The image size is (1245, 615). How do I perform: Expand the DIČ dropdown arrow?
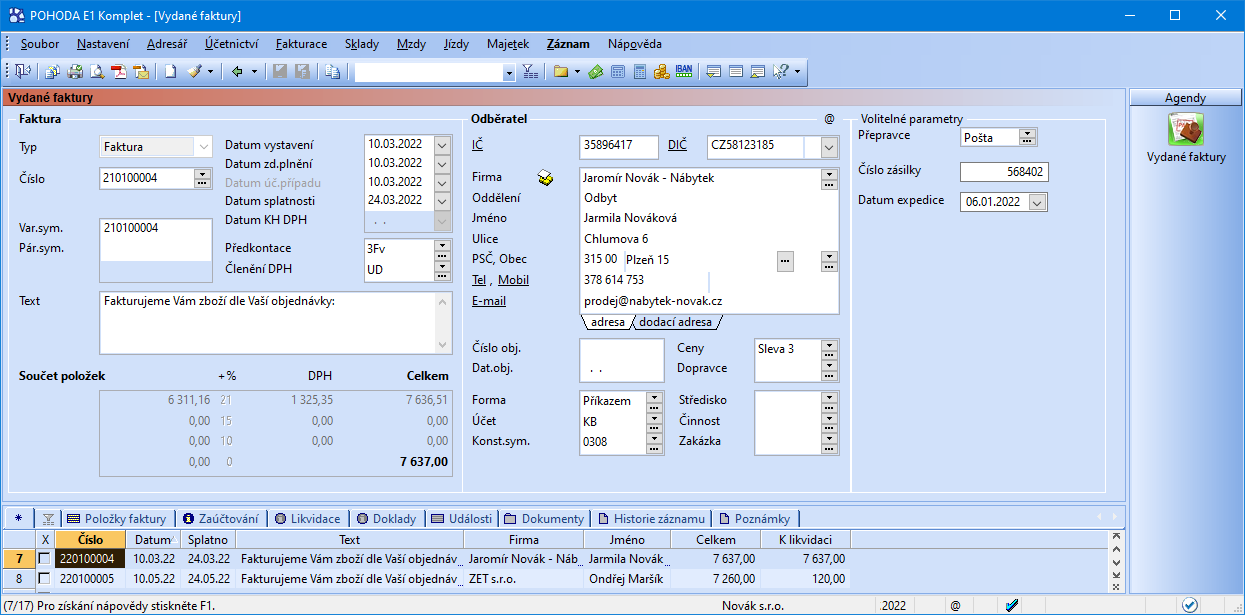(829, 148)
